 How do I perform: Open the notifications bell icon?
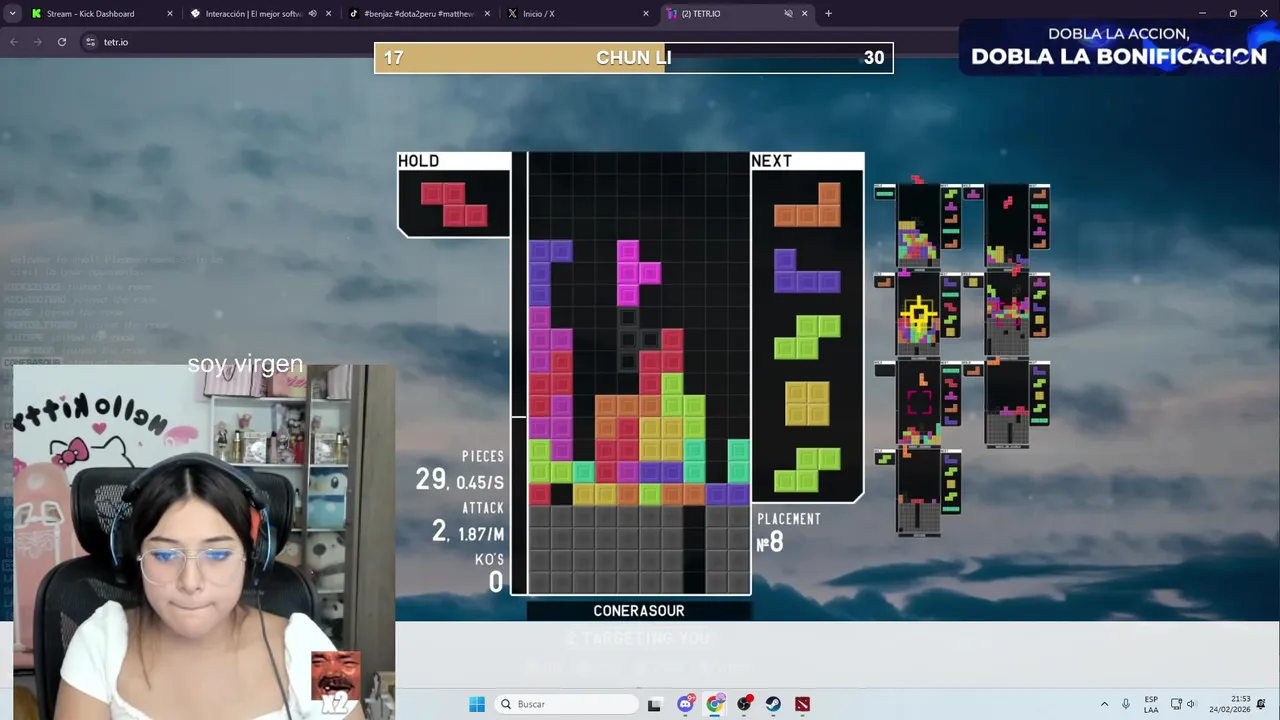(x=1262, y=704)
